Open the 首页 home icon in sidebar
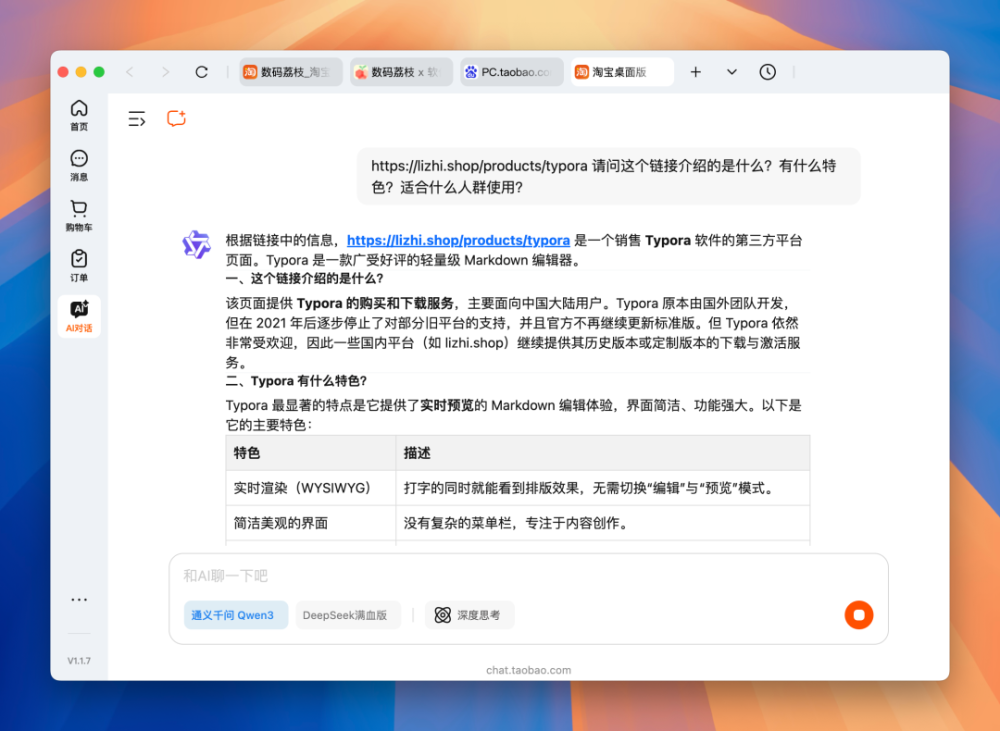This screenshot has height=731, width=1000. coord(79,115)
